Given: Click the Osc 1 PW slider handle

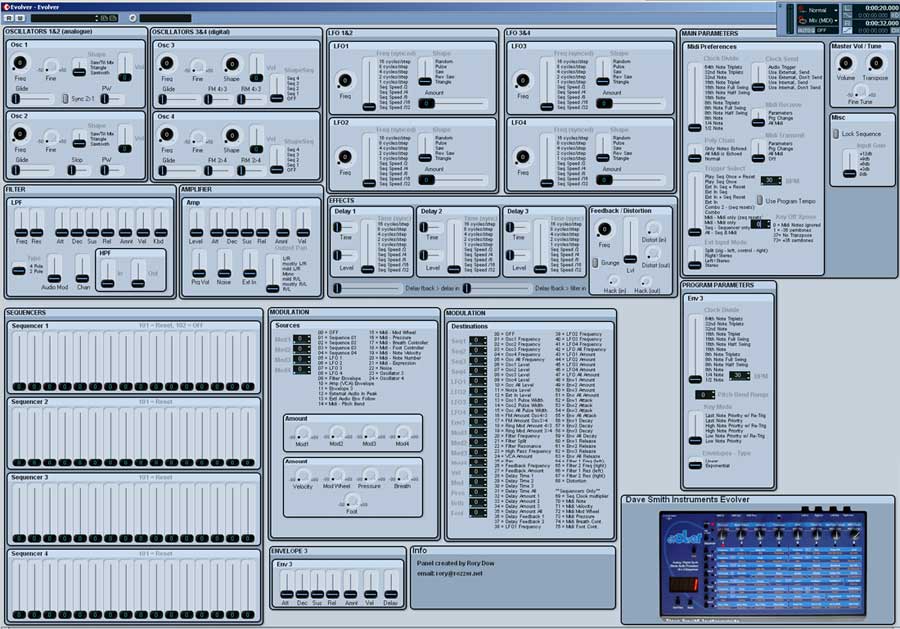Looking at the screenshot, I should click(104, 99).
